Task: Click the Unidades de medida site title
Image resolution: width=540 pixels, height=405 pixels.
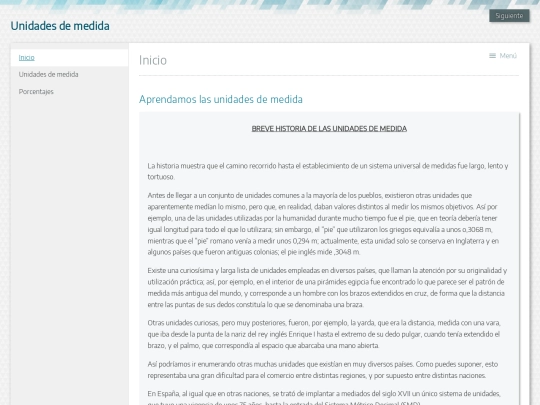Action: 60,26
